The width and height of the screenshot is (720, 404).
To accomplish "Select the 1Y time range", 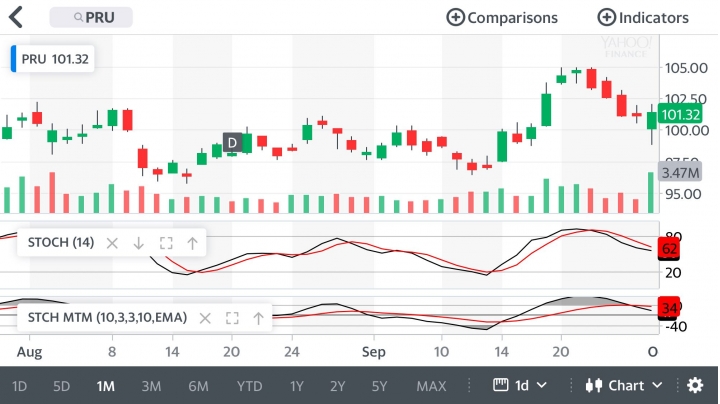I will coord(297,386).
